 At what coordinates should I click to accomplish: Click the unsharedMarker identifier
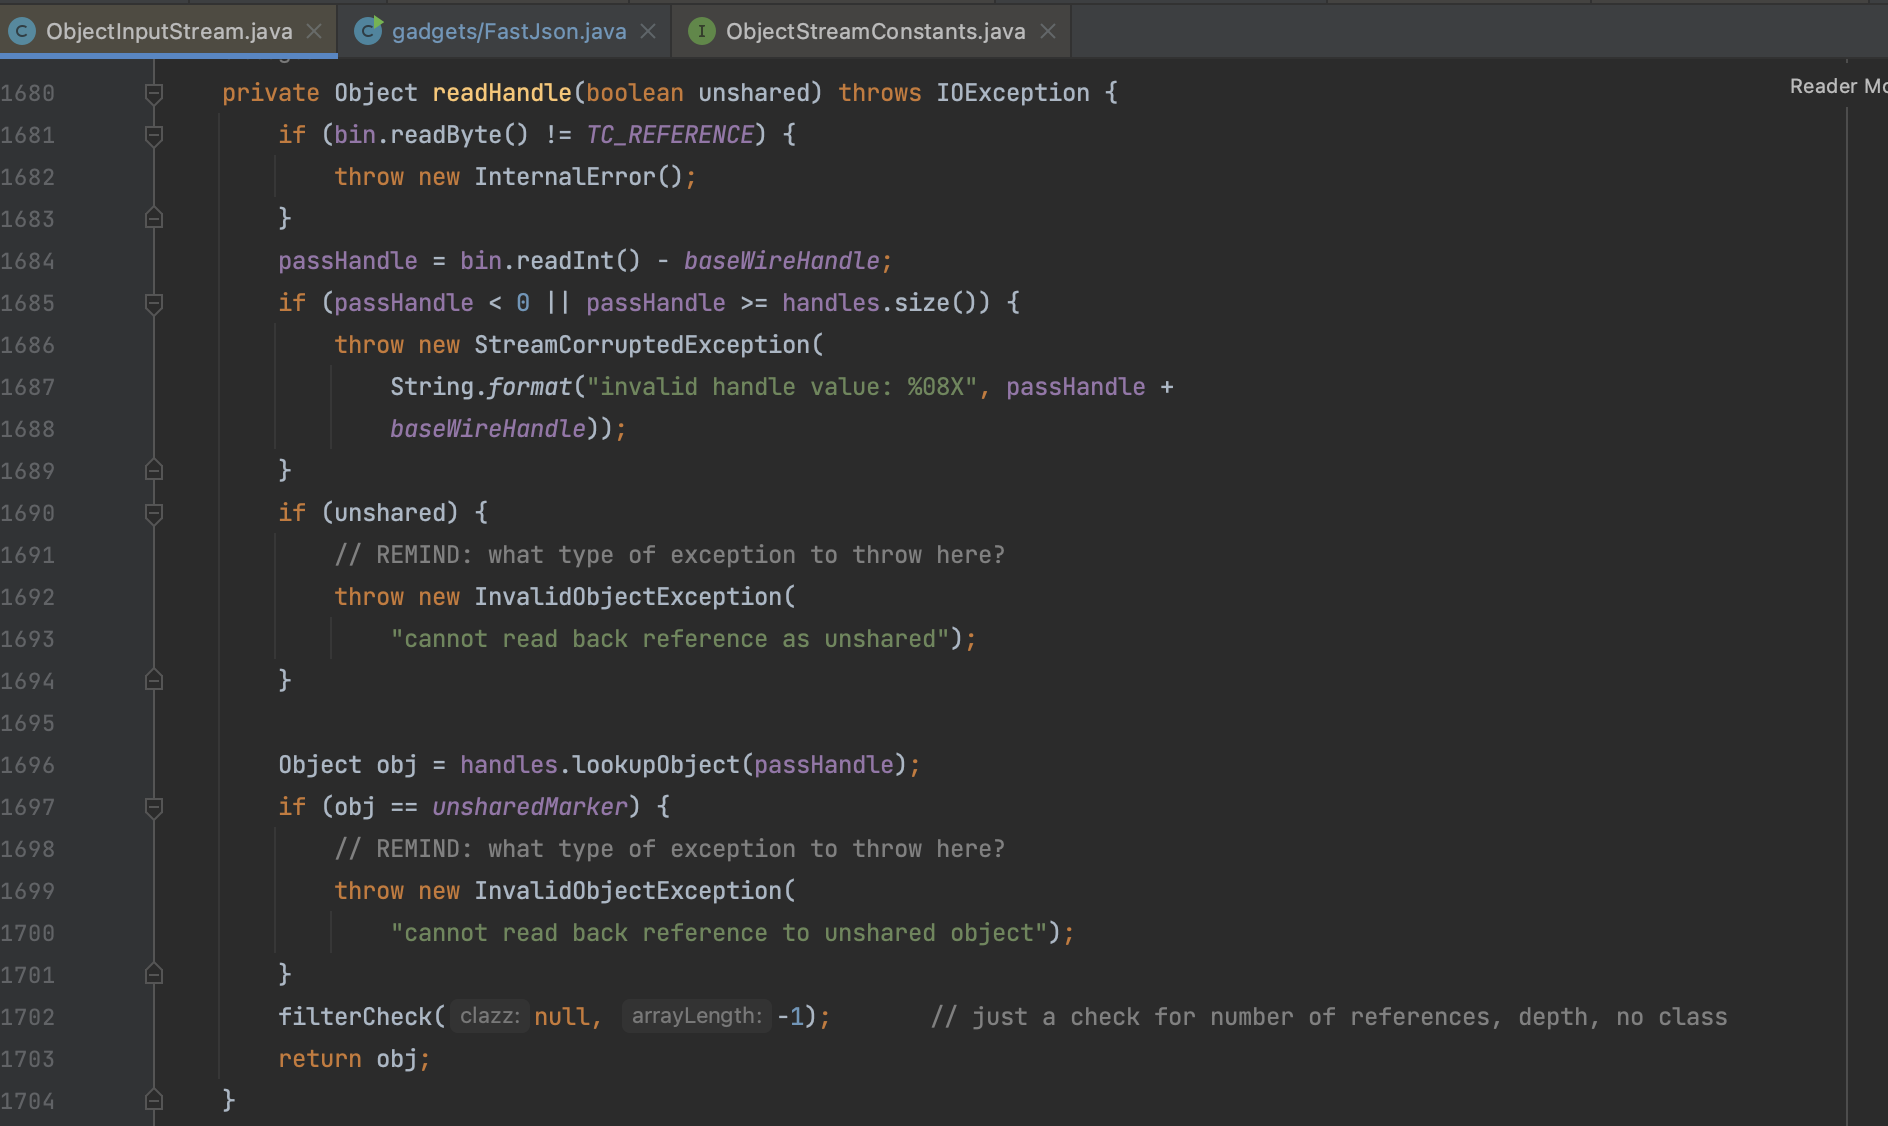click(530, 807)
